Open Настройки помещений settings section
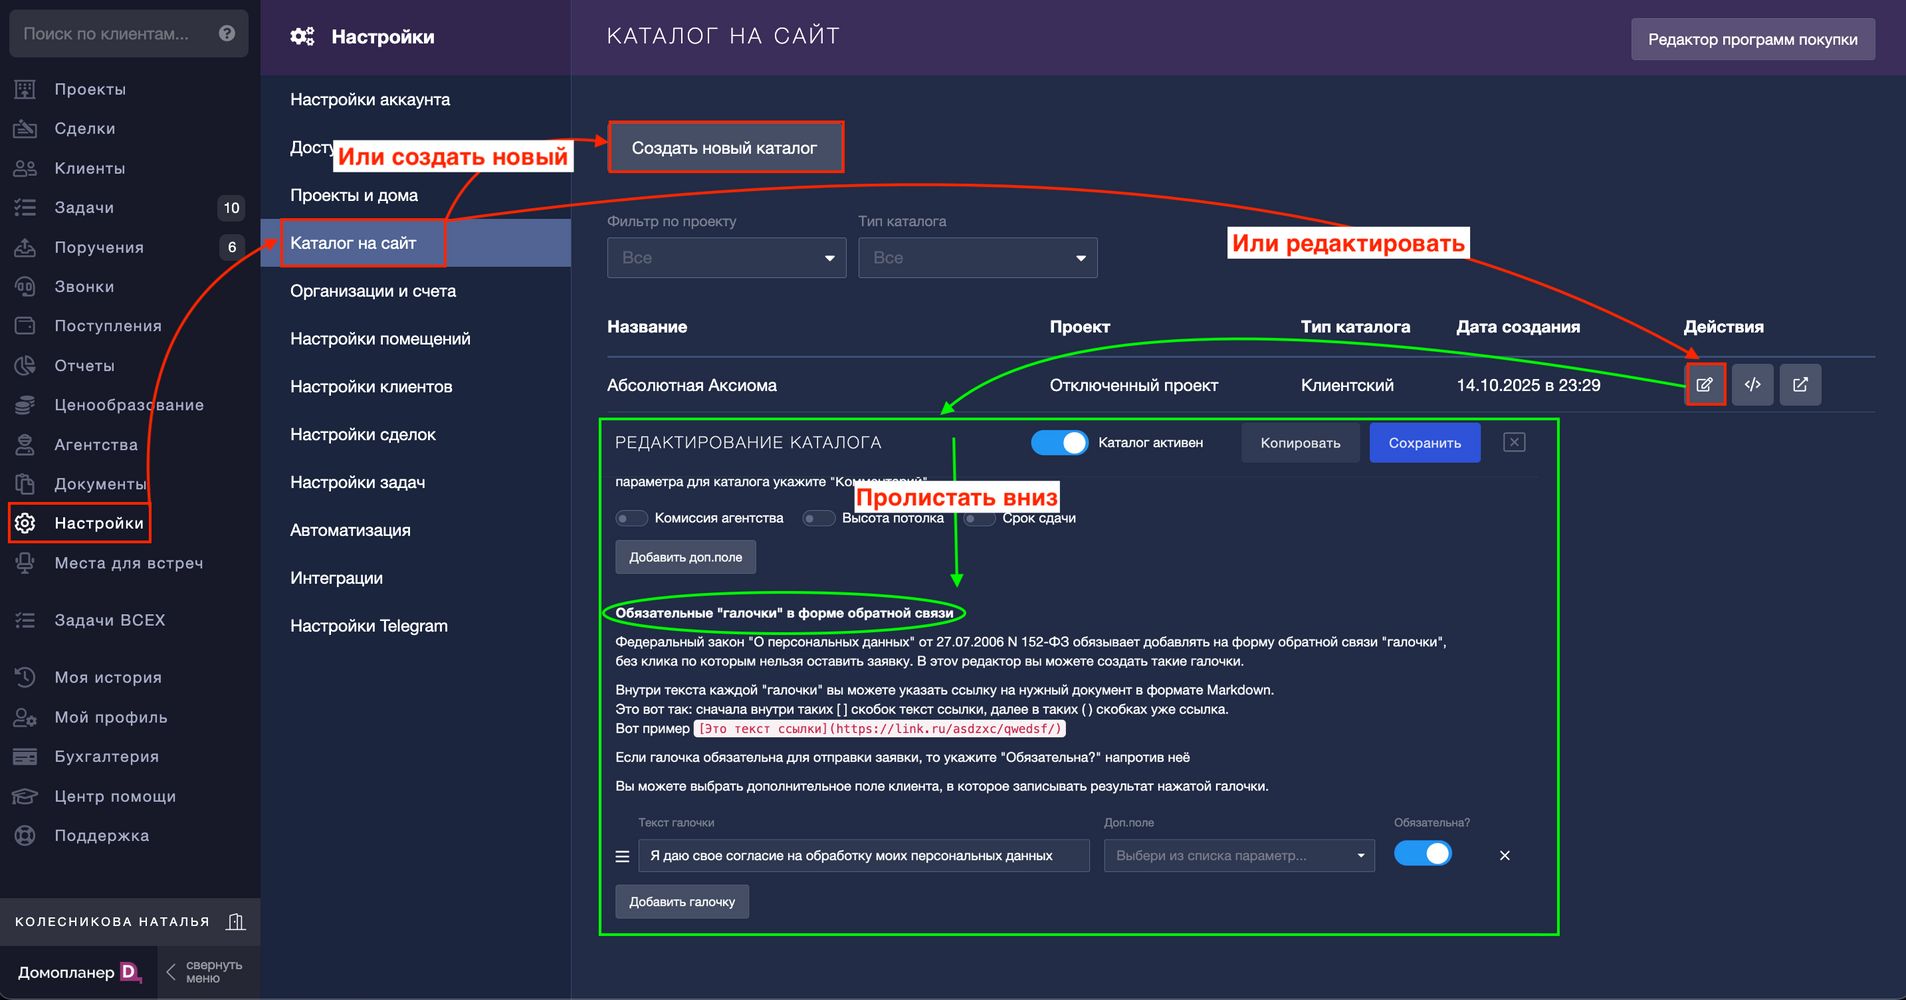The image size is (1906, 1000). point(380,339)
